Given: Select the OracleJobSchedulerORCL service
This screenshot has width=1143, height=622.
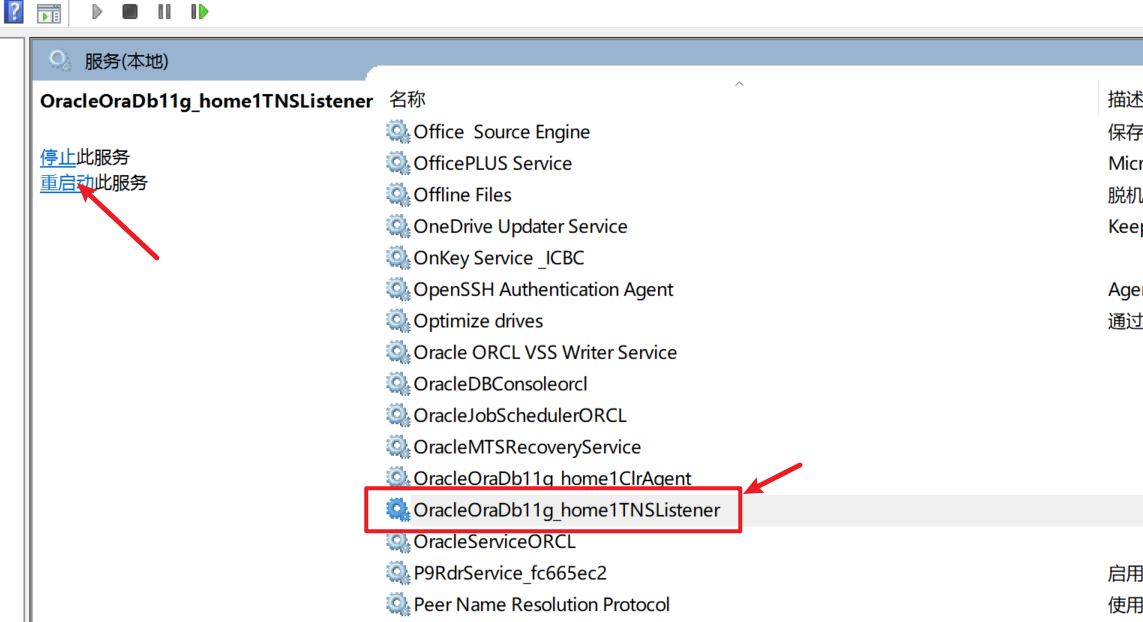Looking at the screenshot, I should point(520,416).
